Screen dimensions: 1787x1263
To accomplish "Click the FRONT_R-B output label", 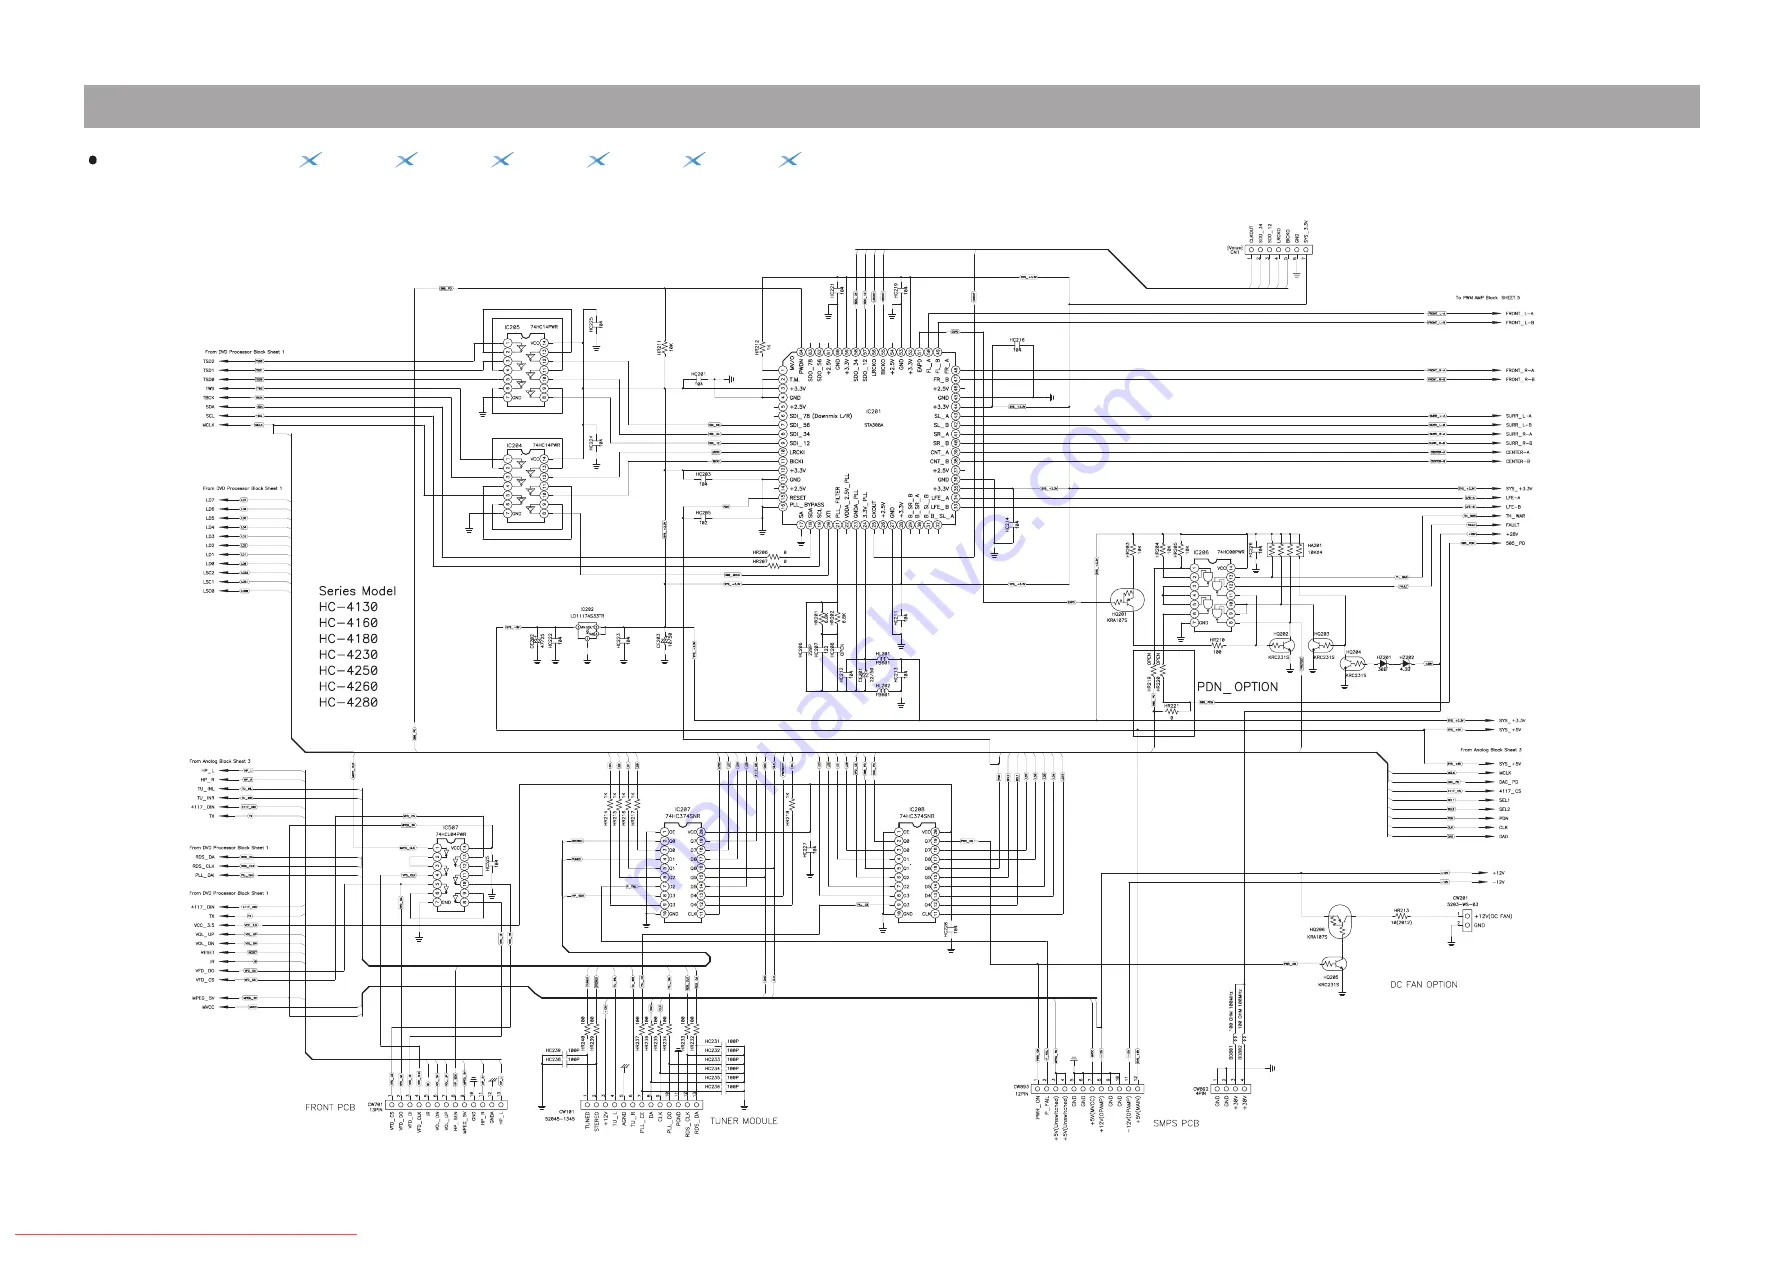I will point(1520,380).
